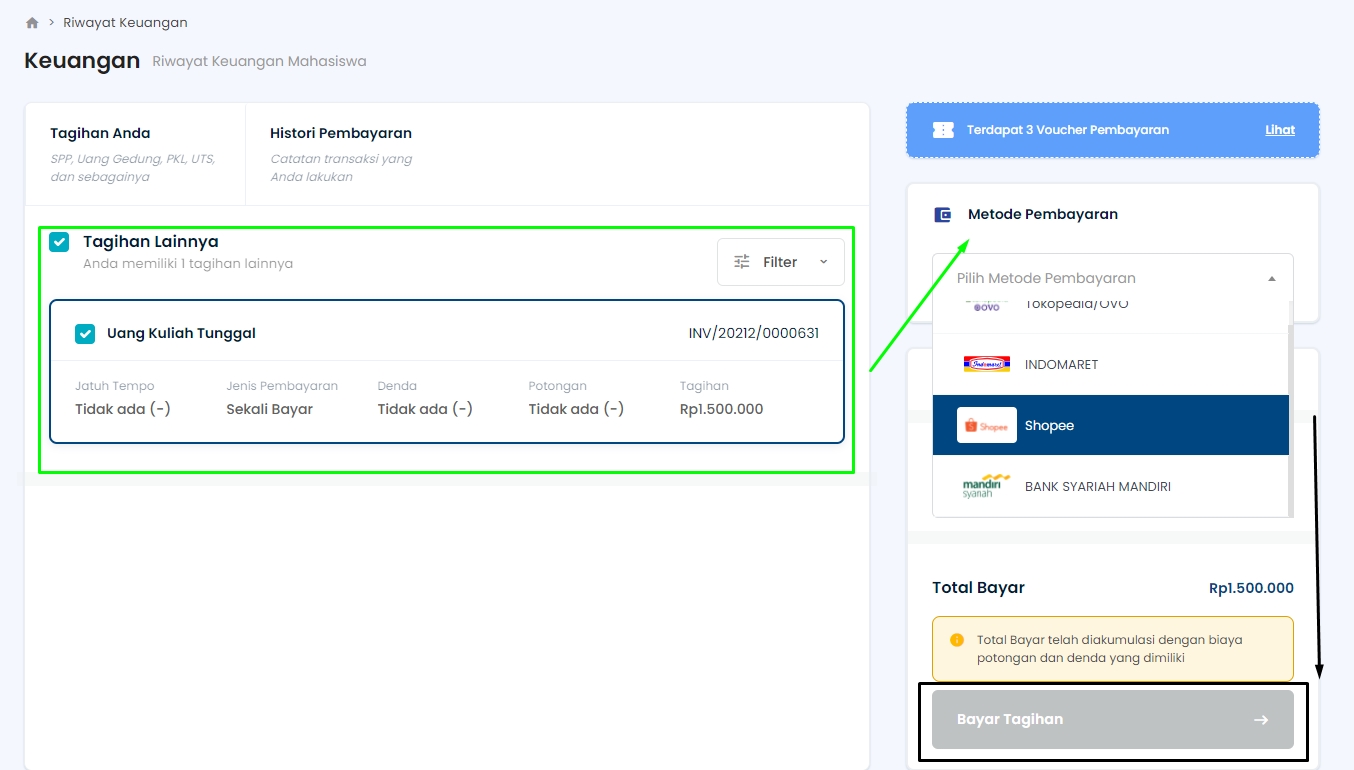
Task: Click the info icon in the yellow notice
Action: (957, 640)
